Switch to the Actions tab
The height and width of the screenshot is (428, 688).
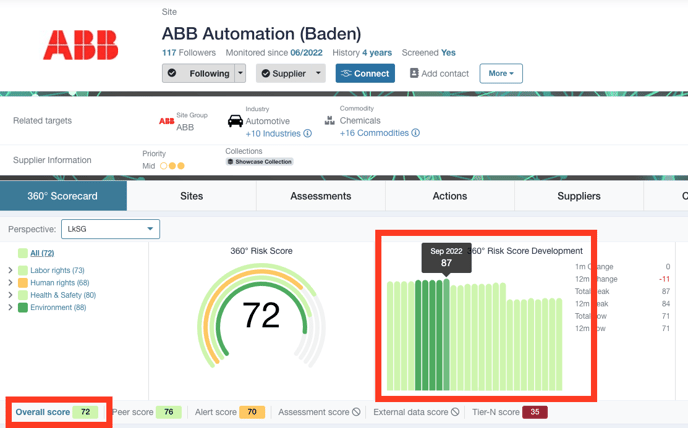pyautogui.click(x=450, y=196)
